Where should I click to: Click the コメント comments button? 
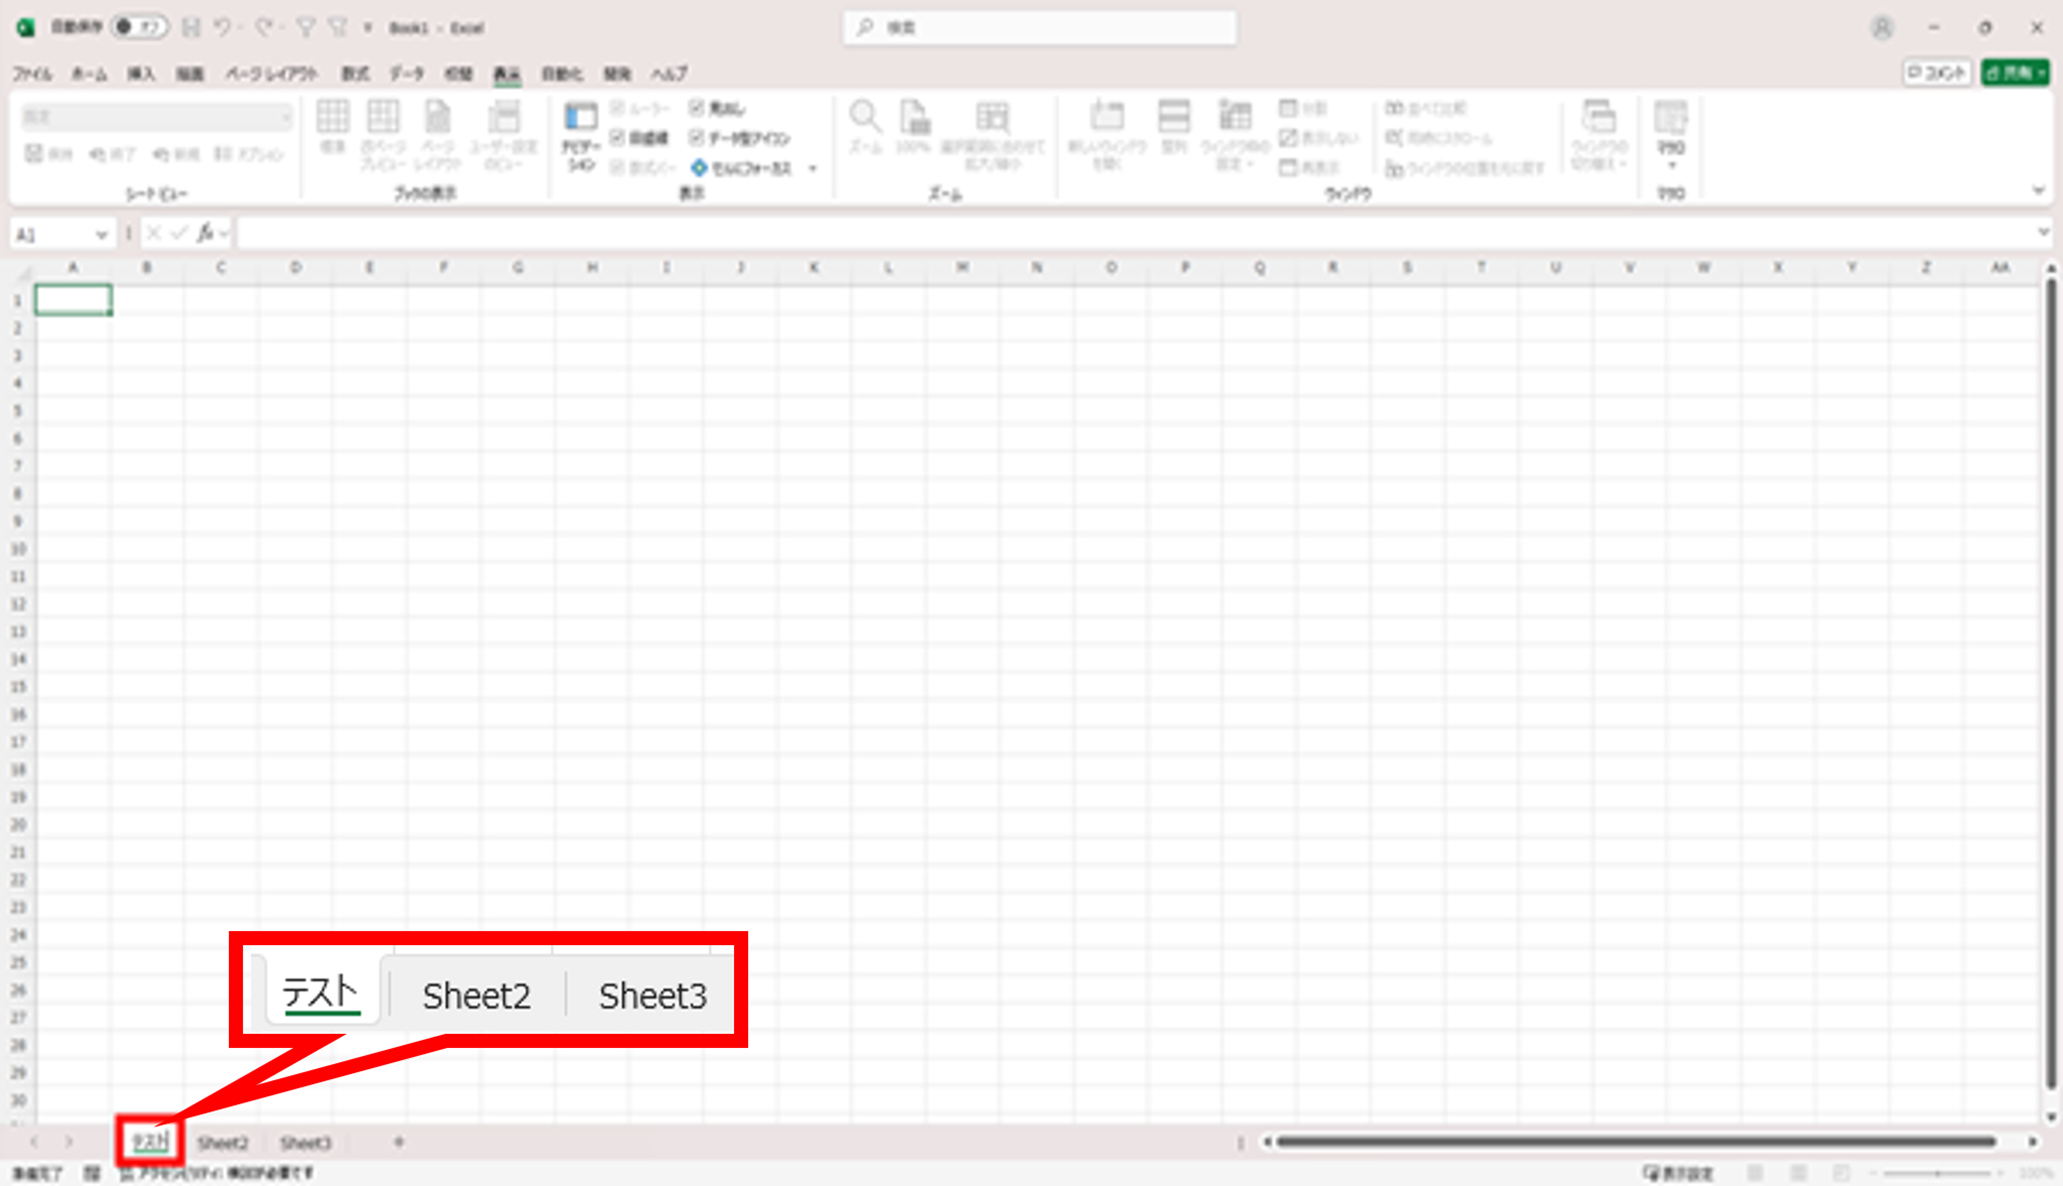tap(1937, 73)
